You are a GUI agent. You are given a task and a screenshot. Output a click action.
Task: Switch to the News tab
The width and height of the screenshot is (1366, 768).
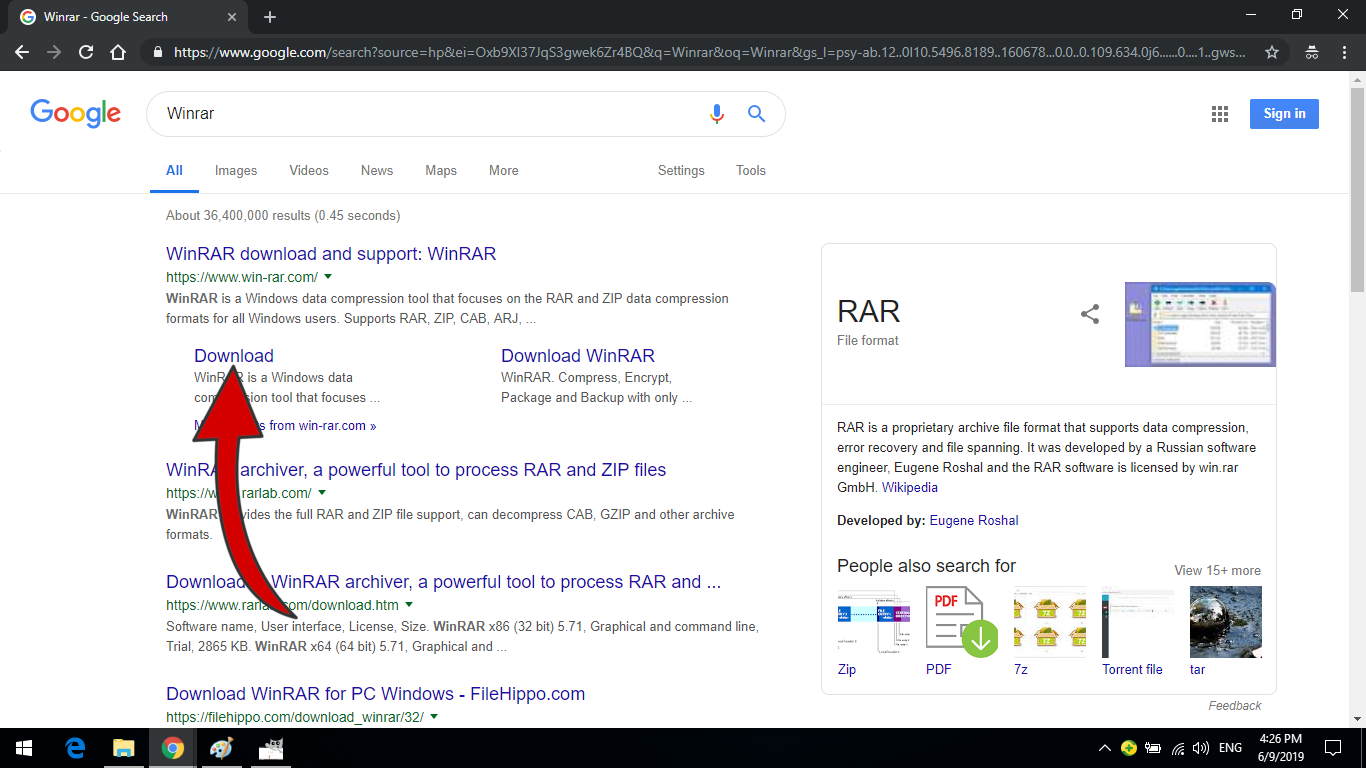[x=377, y=171]
